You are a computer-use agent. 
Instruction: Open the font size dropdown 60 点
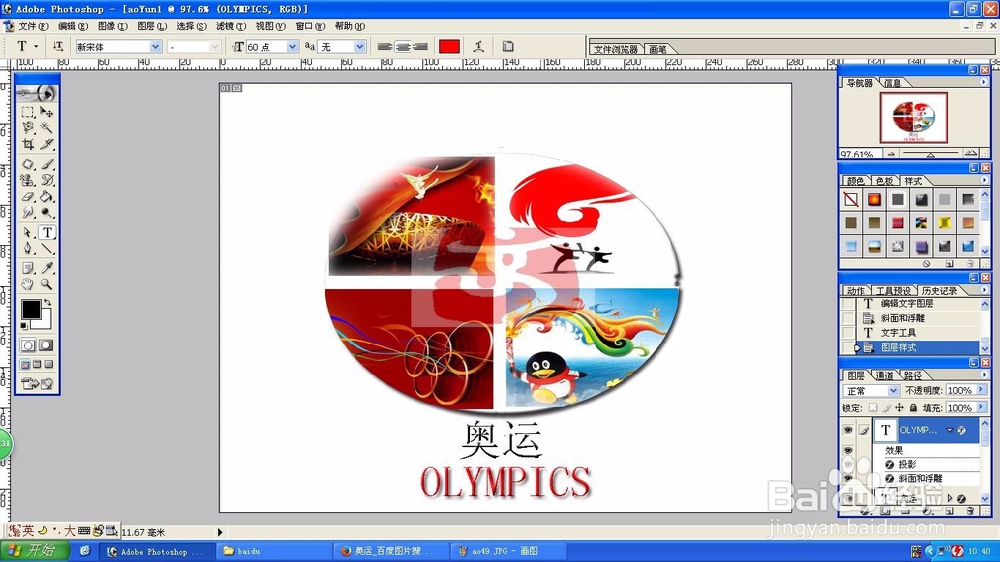(x=292, y=47)
